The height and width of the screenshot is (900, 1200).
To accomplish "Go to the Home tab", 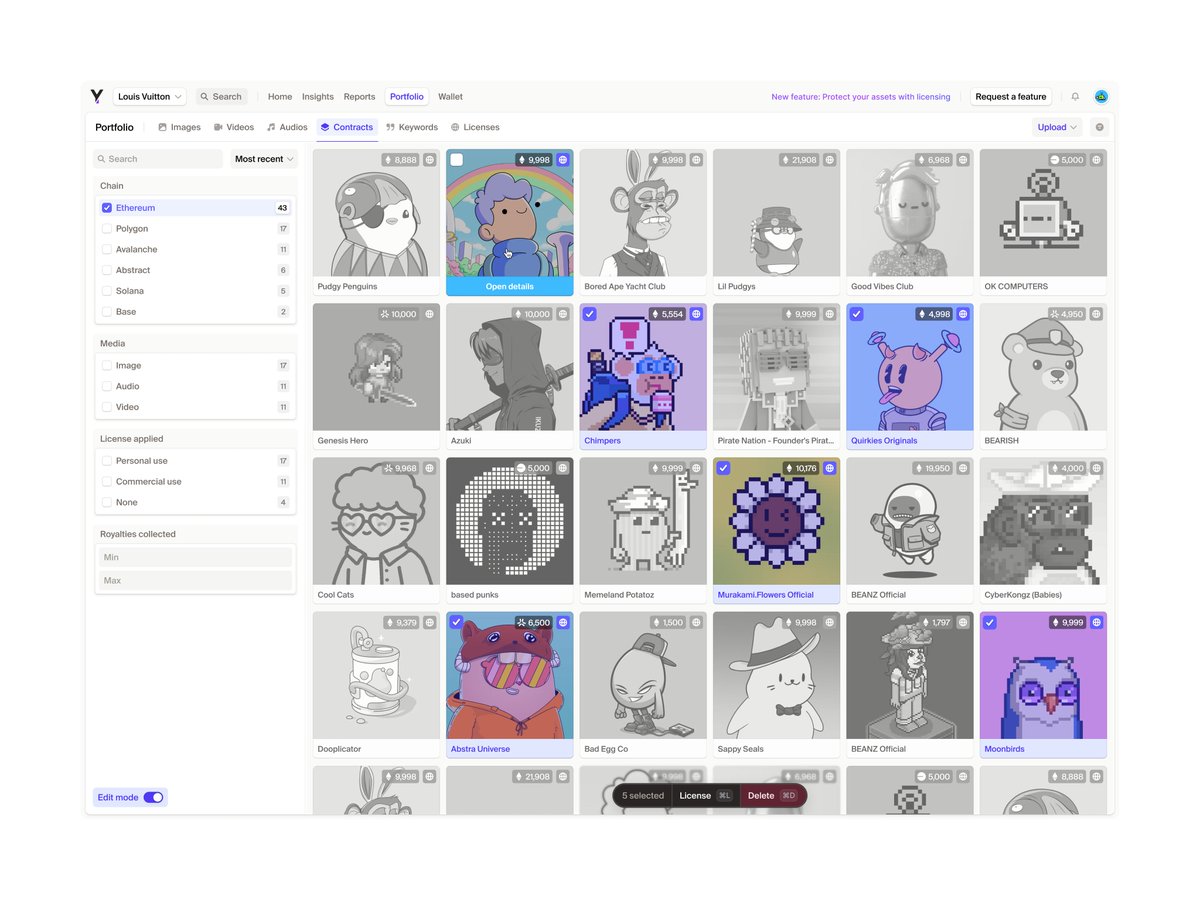I will pyautogui.click(x=280, y=97).
